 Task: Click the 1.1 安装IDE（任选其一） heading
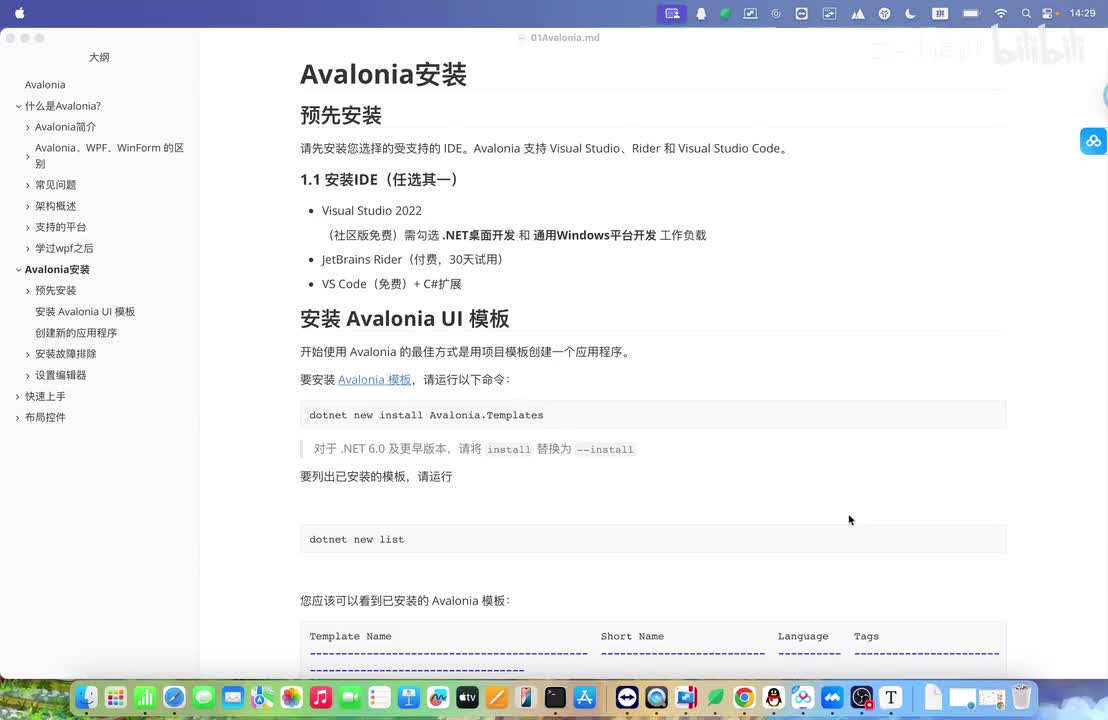[x=382, y=179]
